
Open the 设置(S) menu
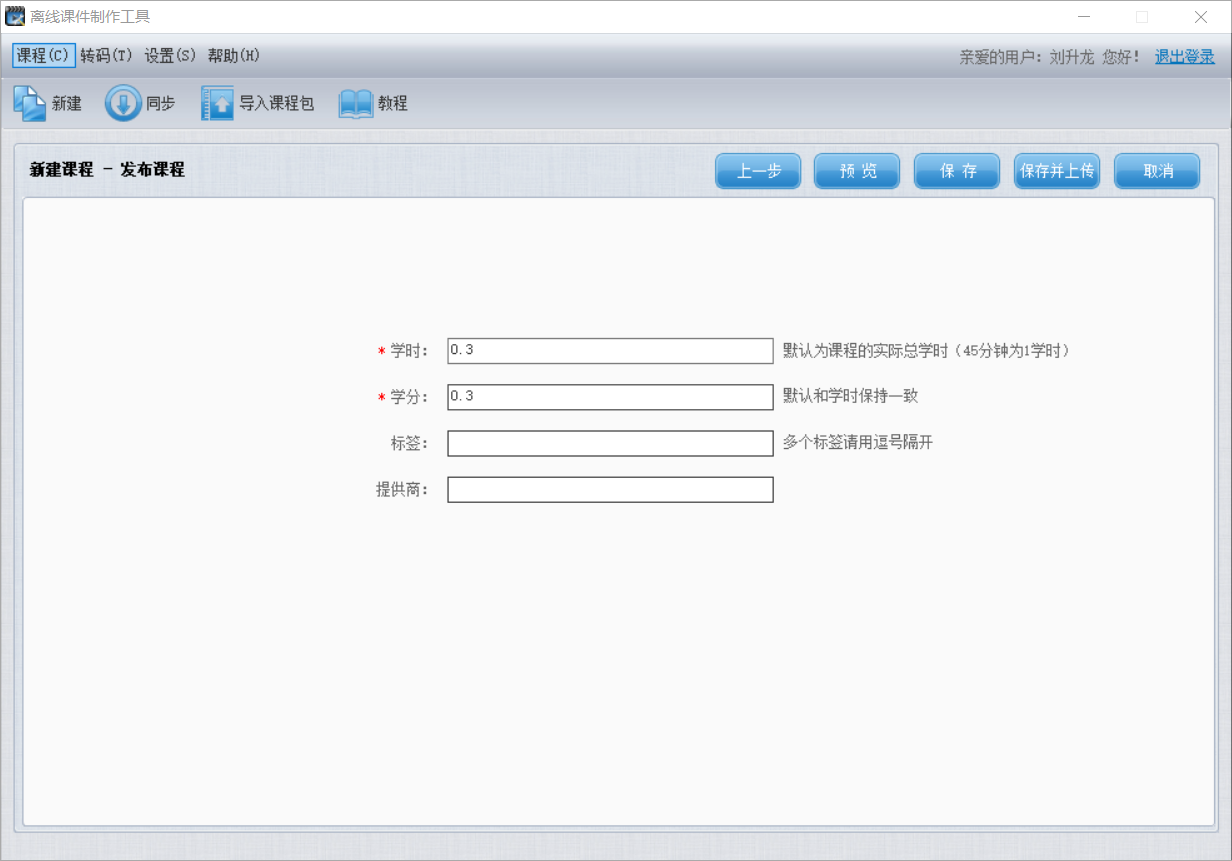coord(170,56)
